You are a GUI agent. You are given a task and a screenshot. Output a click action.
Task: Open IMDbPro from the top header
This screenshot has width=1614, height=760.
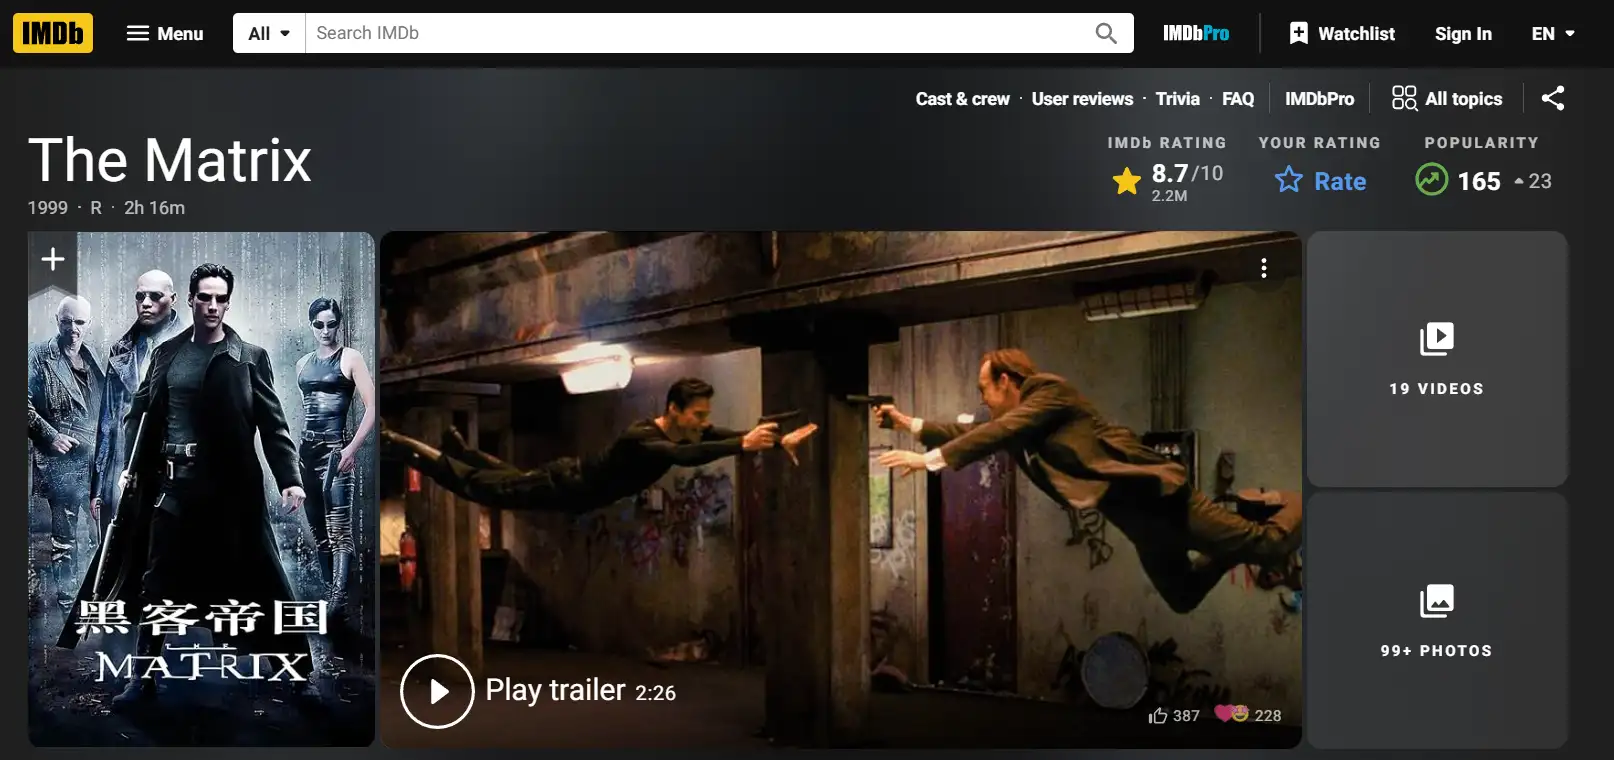coord(1196,33)
